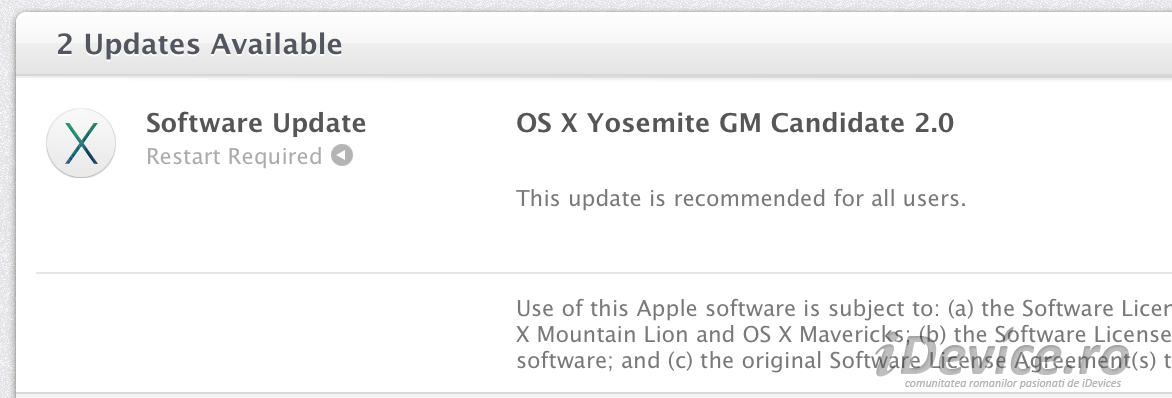
Task: Click the Mountain Lion mention in license text
Action: pyautogui.click(x=614, y=333)
